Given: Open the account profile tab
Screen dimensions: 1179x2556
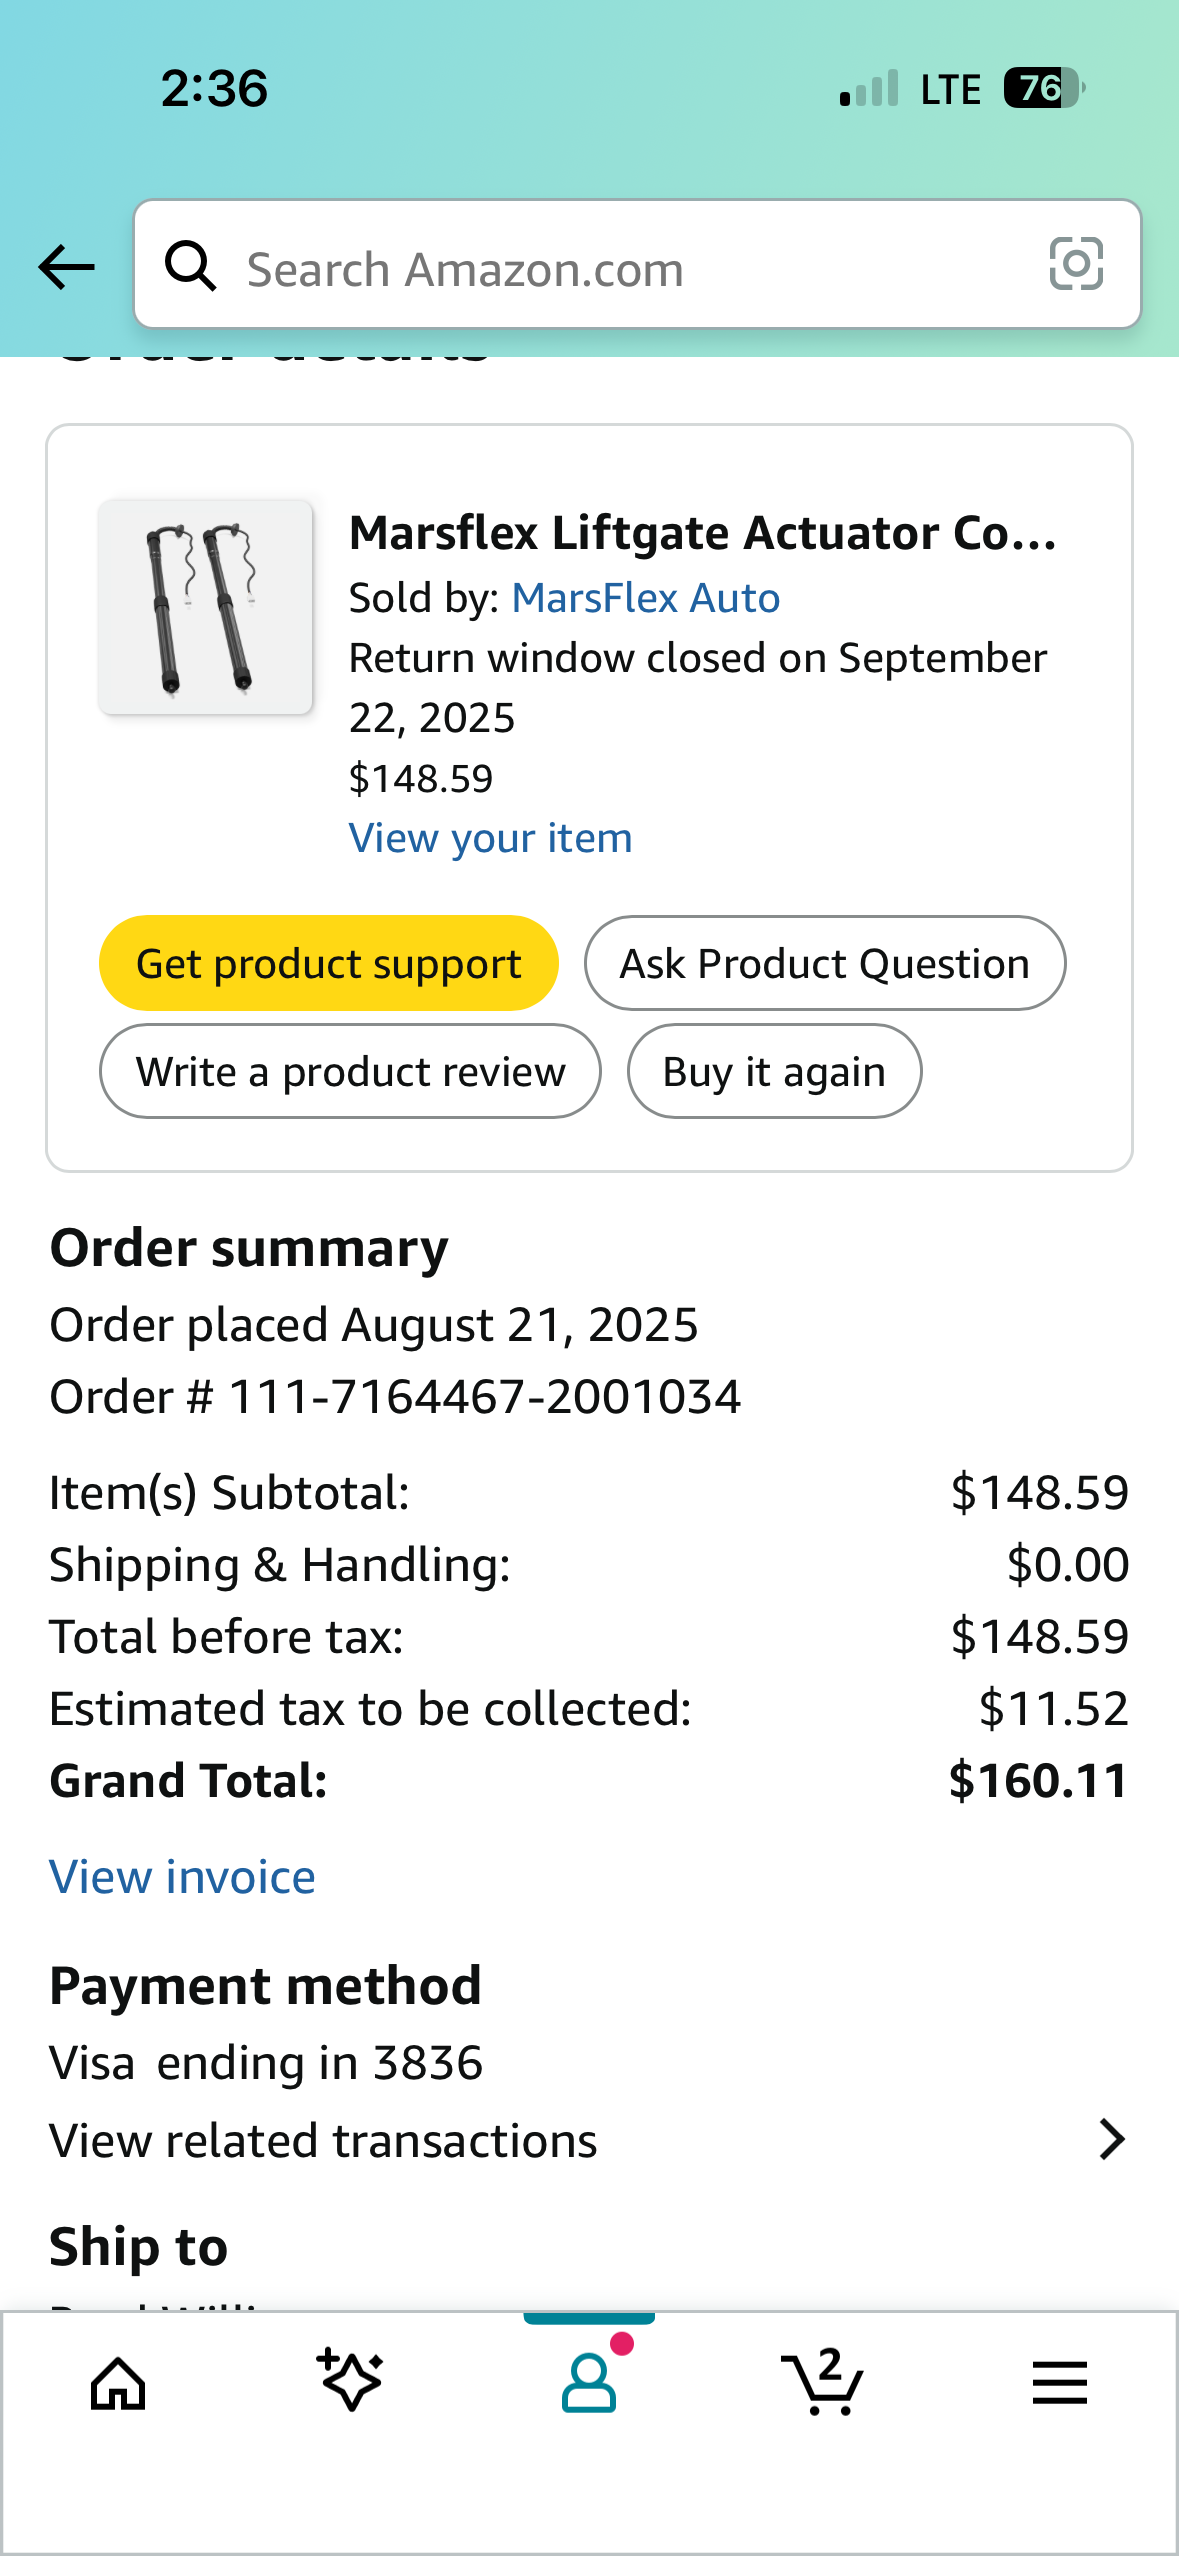Looking at the screenshot, I should click(x=589, y=2384).
